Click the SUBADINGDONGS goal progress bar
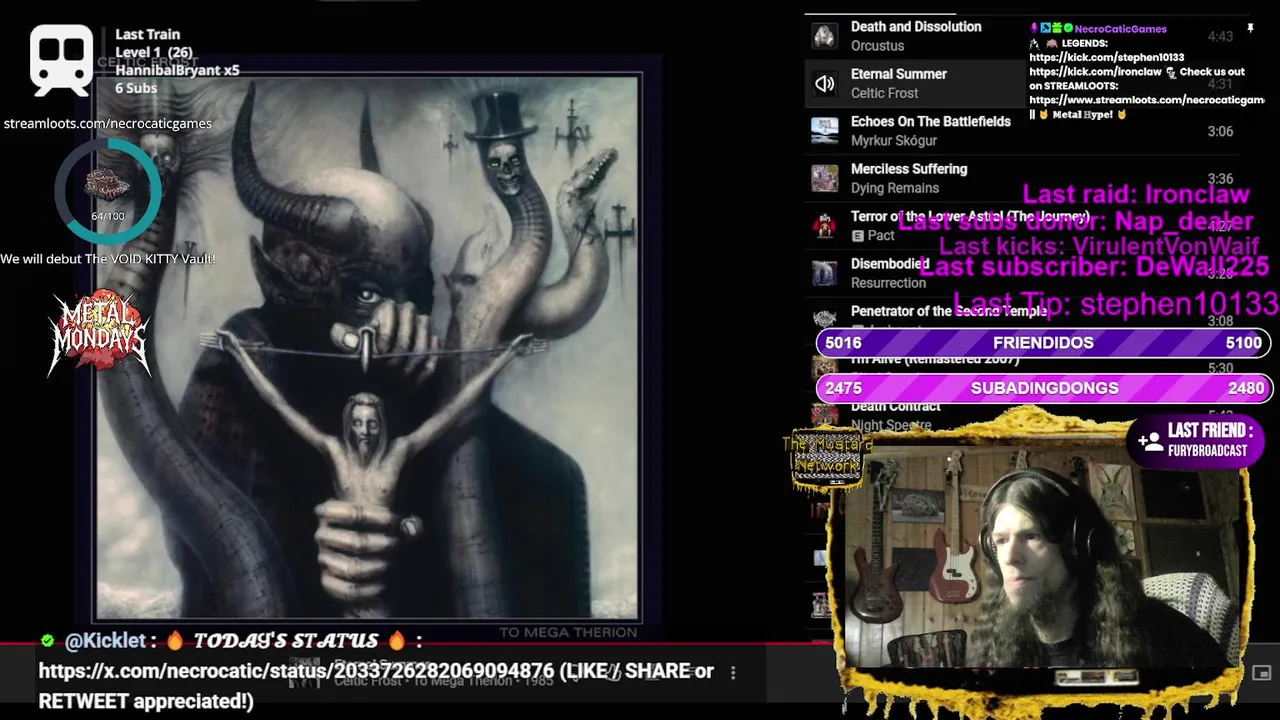Screen dimensions: 1280x720 click(x=1043, y=388)
